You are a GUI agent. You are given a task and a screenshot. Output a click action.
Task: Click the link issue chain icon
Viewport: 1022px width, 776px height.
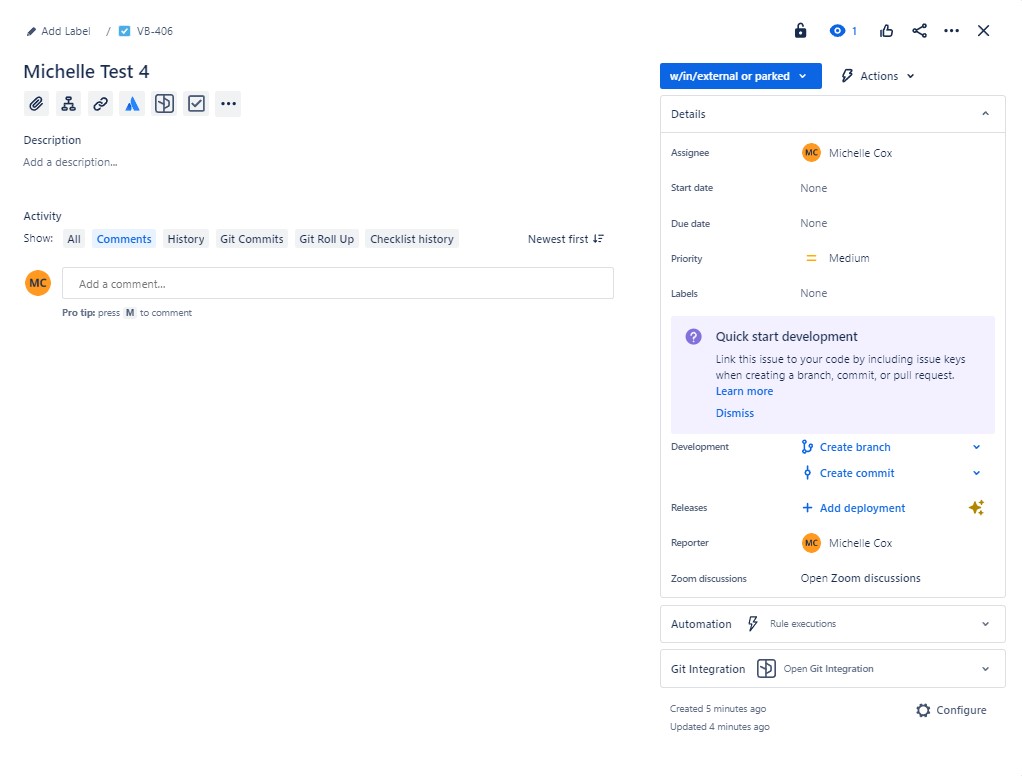[100, 104]
